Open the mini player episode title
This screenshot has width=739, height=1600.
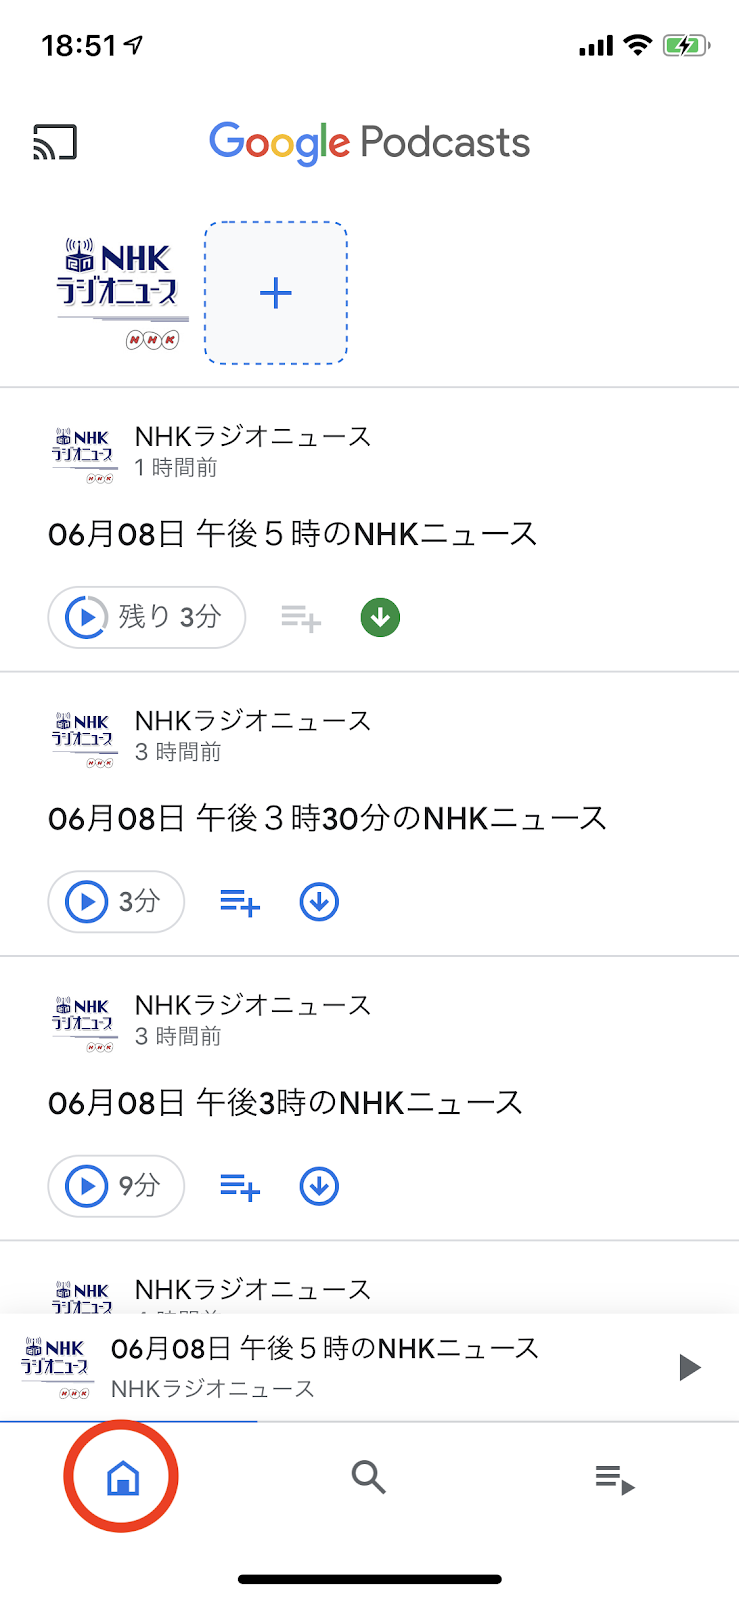coord(324,1349)
